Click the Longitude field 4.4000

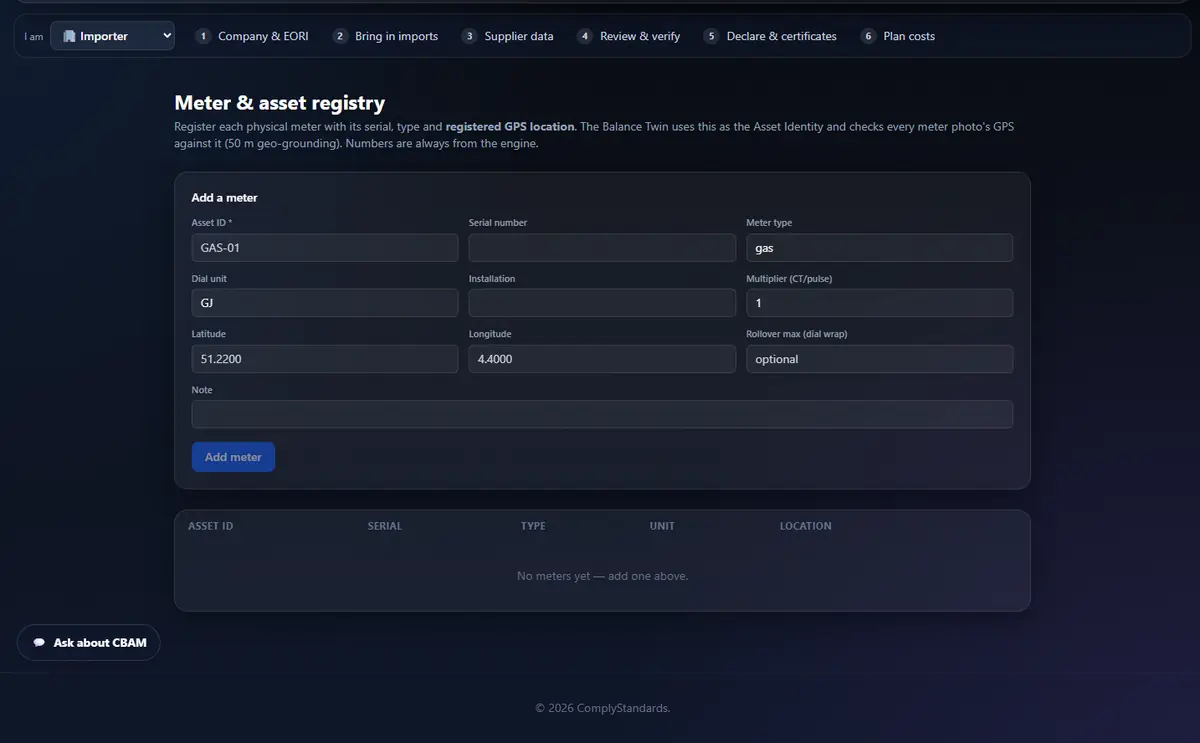(x=602, y=359)
